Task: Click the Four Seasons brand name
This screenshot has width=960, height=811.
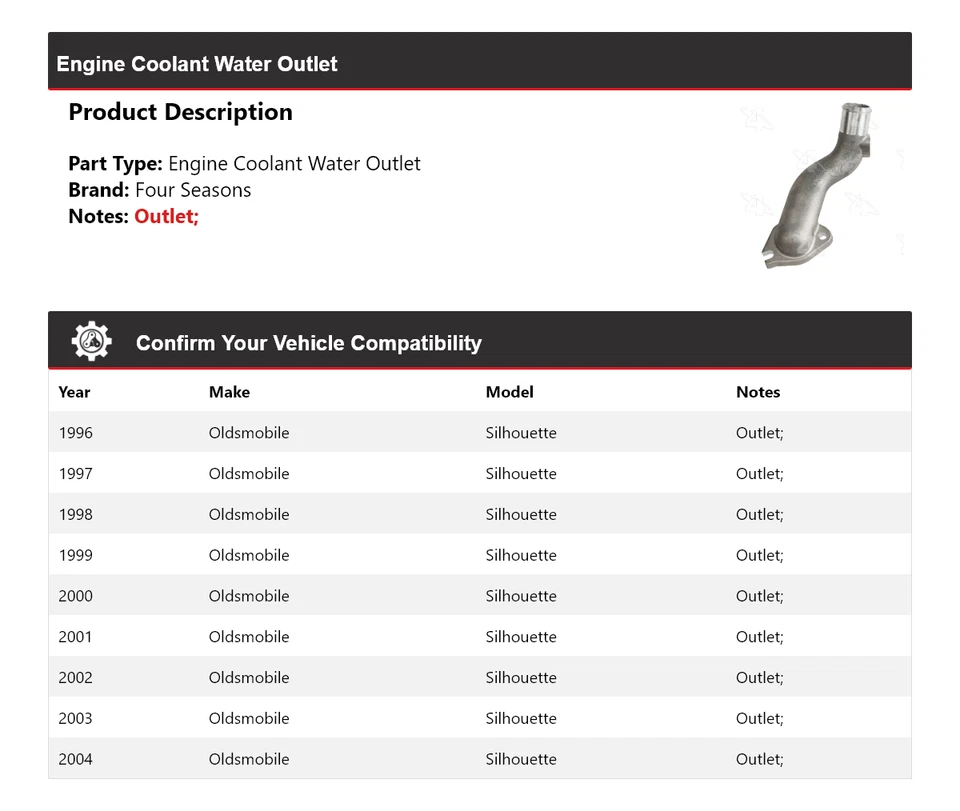Action: tap(193, 190)
